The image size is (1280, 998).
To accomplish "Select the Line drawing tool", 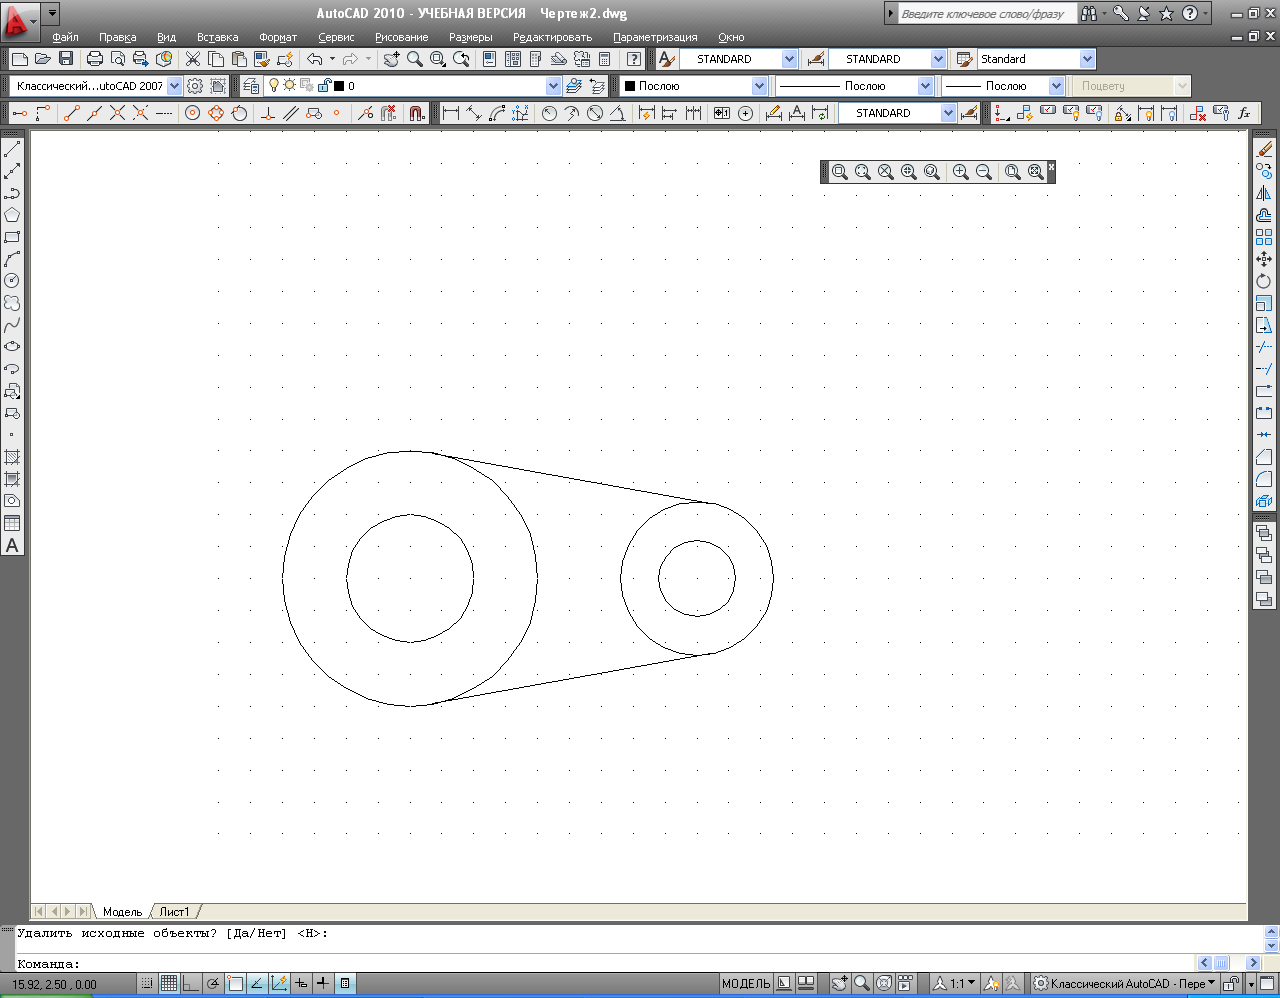I will (x=12, y=149).
